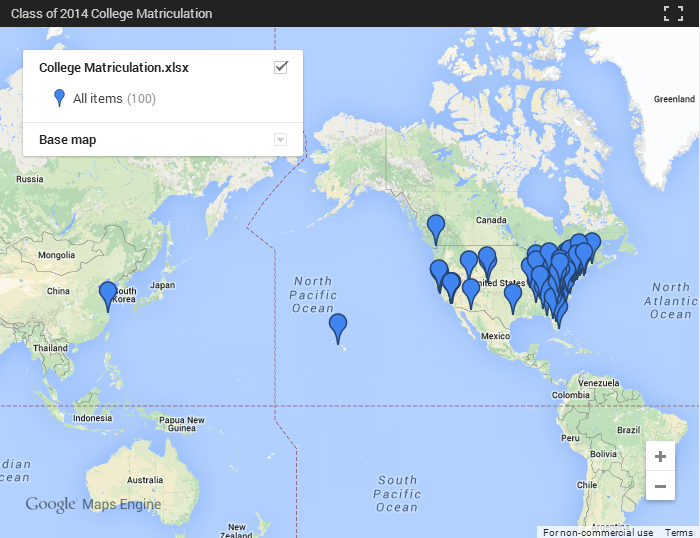Click the Greenland map label

(674, 99)
